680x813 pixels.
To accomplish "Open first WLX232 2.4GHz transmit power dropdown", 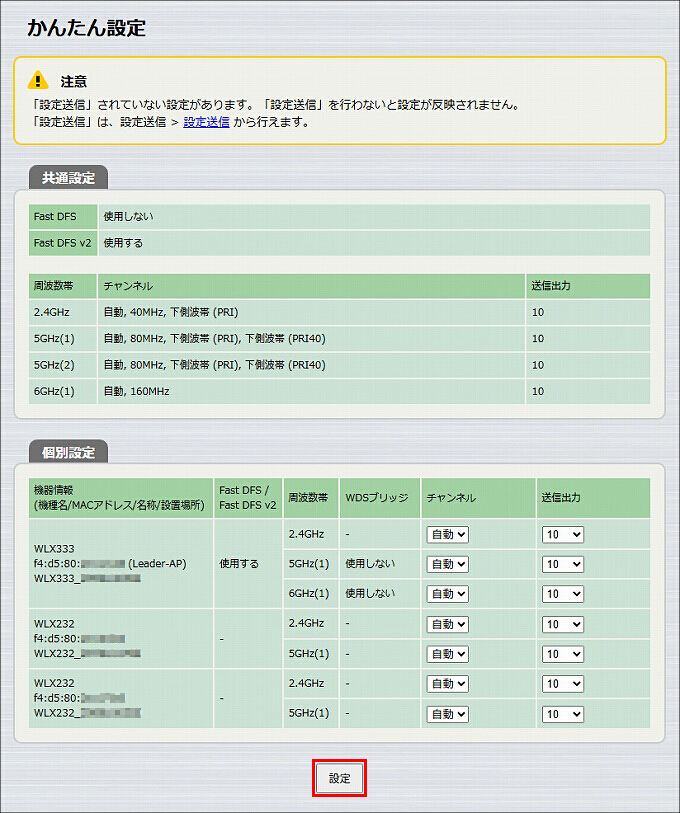I will pos(563,624).
